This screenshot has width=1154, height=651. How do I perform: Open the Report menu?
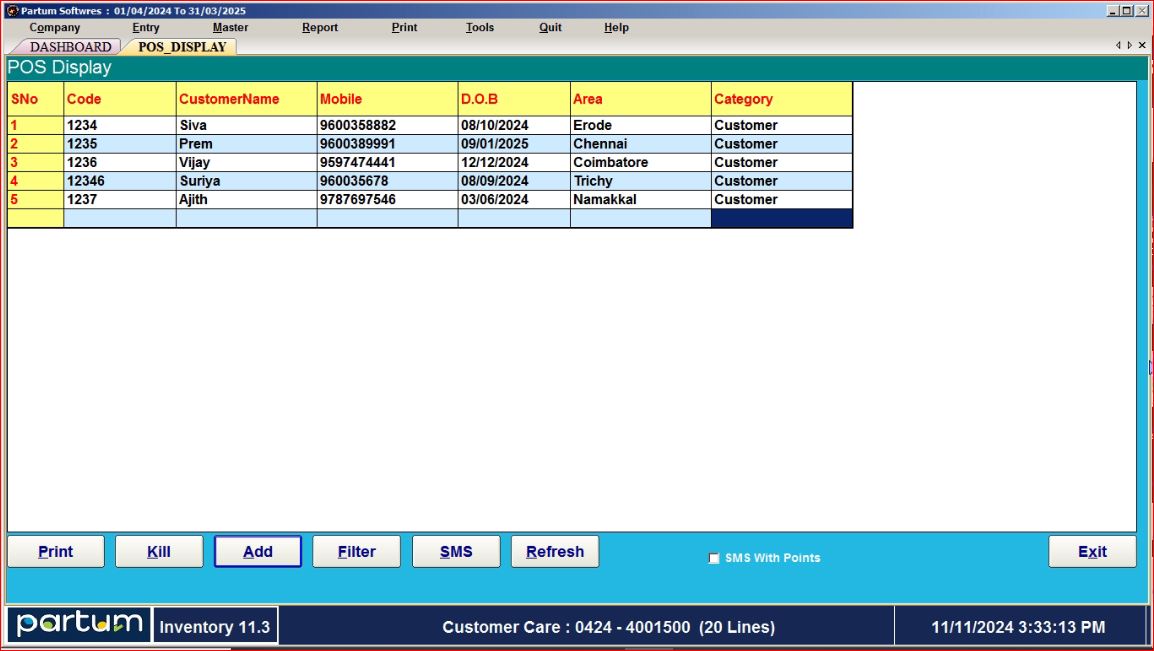tap(320, 28)
